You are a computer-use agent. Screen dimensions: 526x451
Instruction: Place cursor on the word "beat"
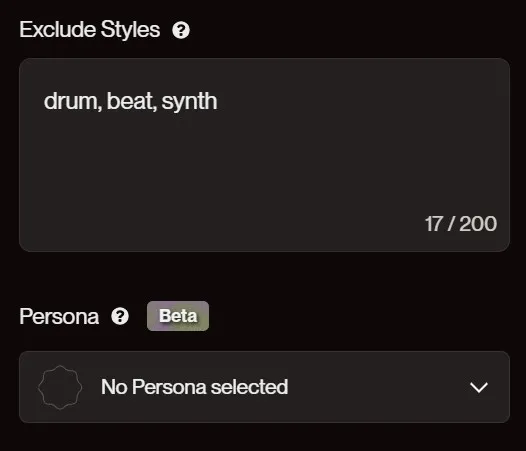tap(129, 101)
